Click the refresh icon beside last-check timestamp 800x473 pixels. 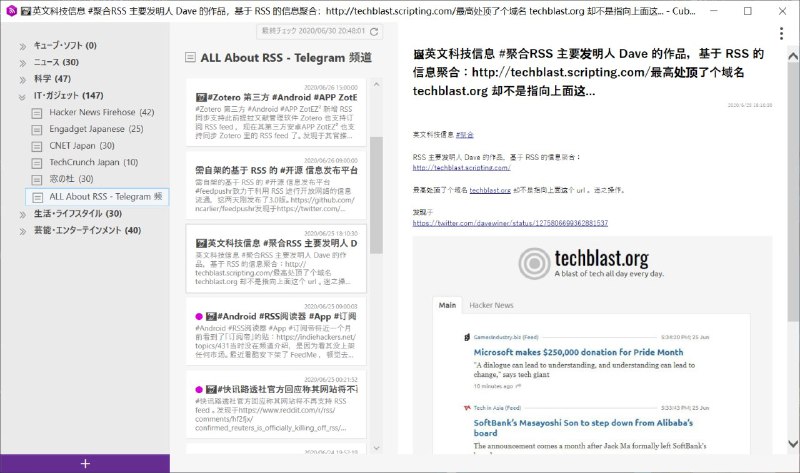374,32
